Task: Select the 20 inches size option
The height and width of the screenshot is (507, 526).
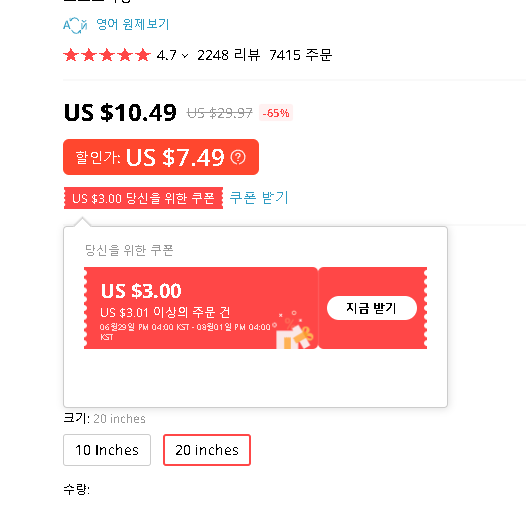Action: 207,450
